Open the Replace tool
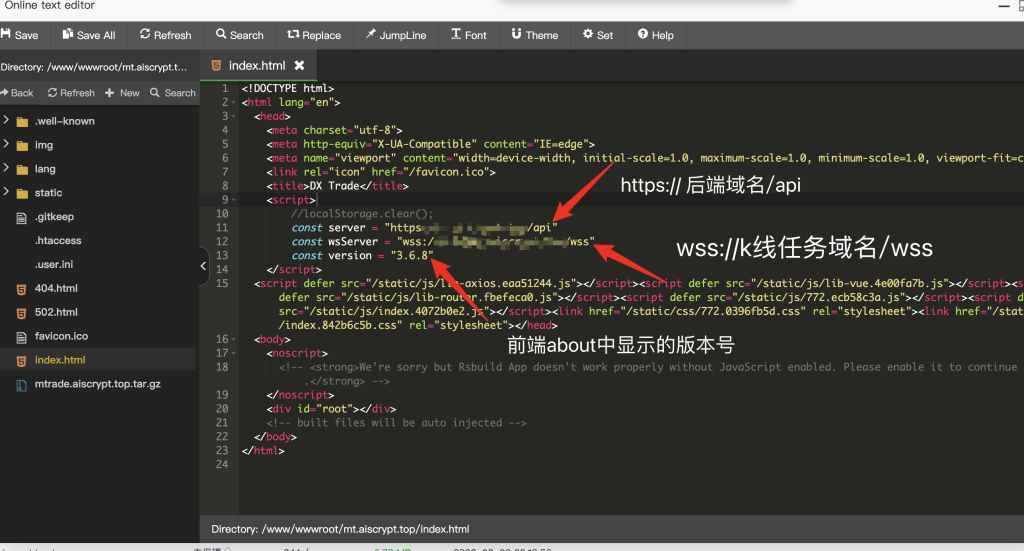This screenshot has height=551, width=1024. 313,35
